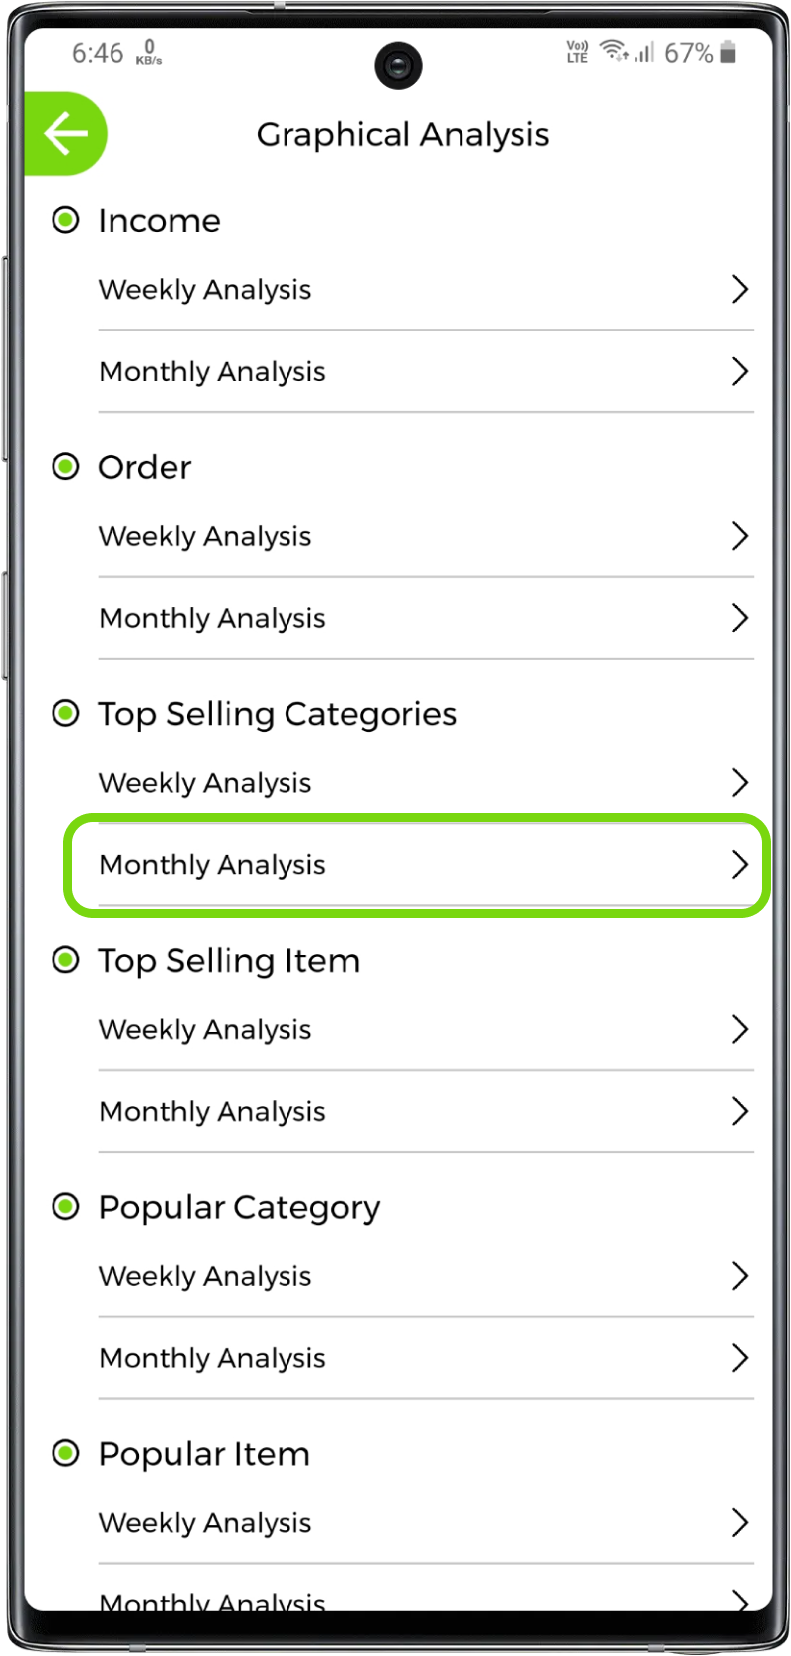The height and width of the screenshot is (1656, 791).
Task: Open Monthly Analysis under Income
Action: click(x=212, y=372)
